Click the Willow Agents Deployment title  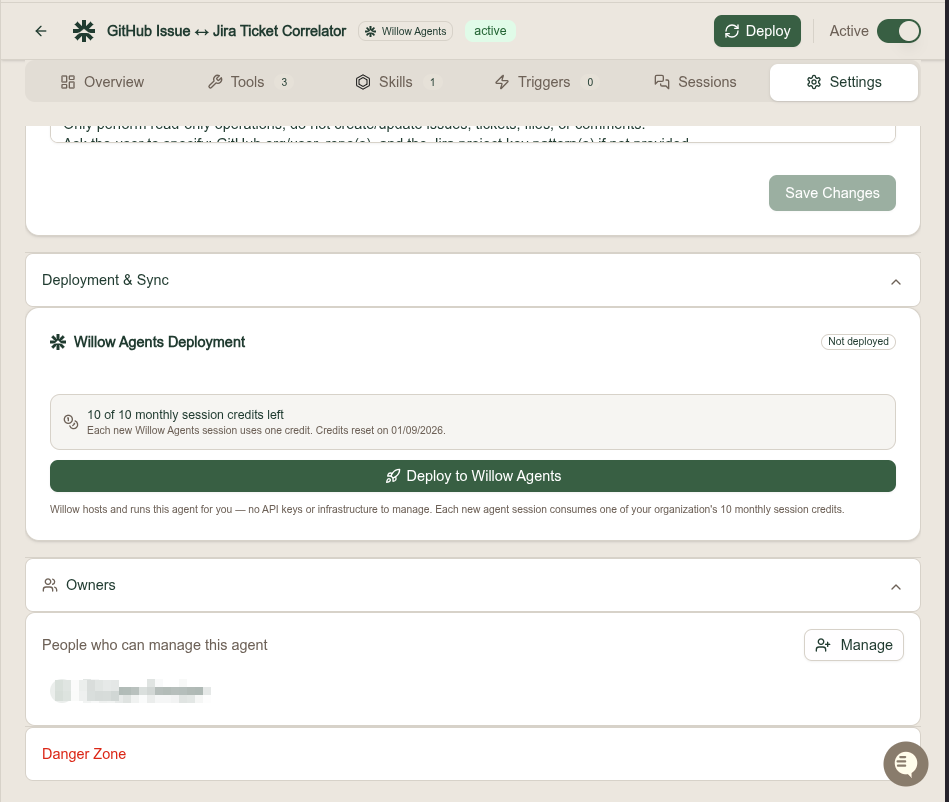159,342
